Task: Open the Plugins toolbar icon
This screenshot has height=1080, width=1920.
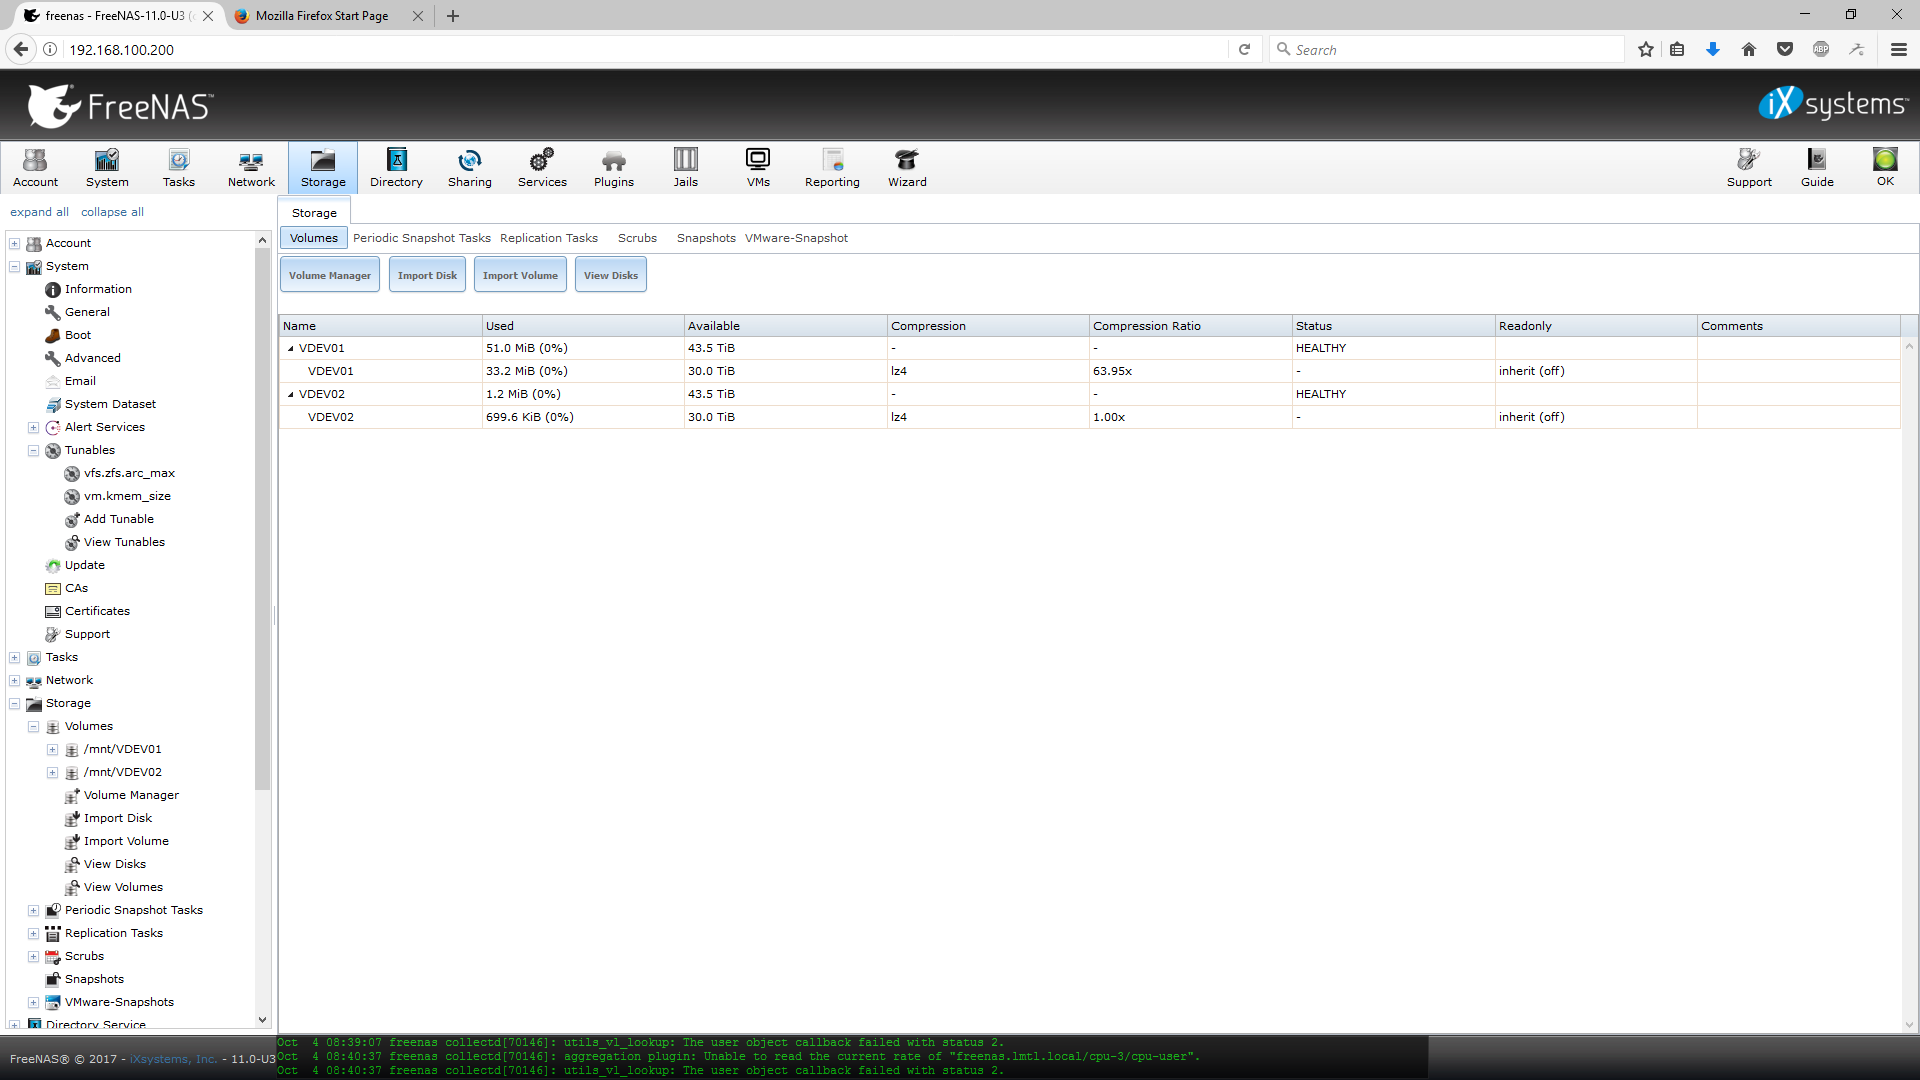Action: [614, 168]
